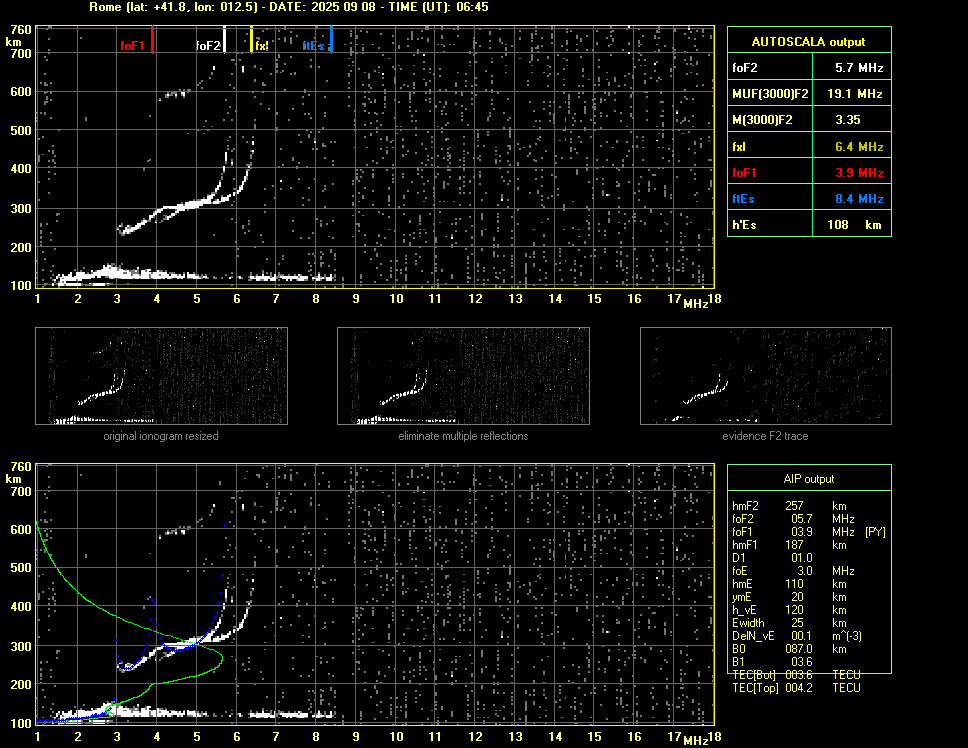Click the 'AUTOSCALA output' table header

pos(809,42)
